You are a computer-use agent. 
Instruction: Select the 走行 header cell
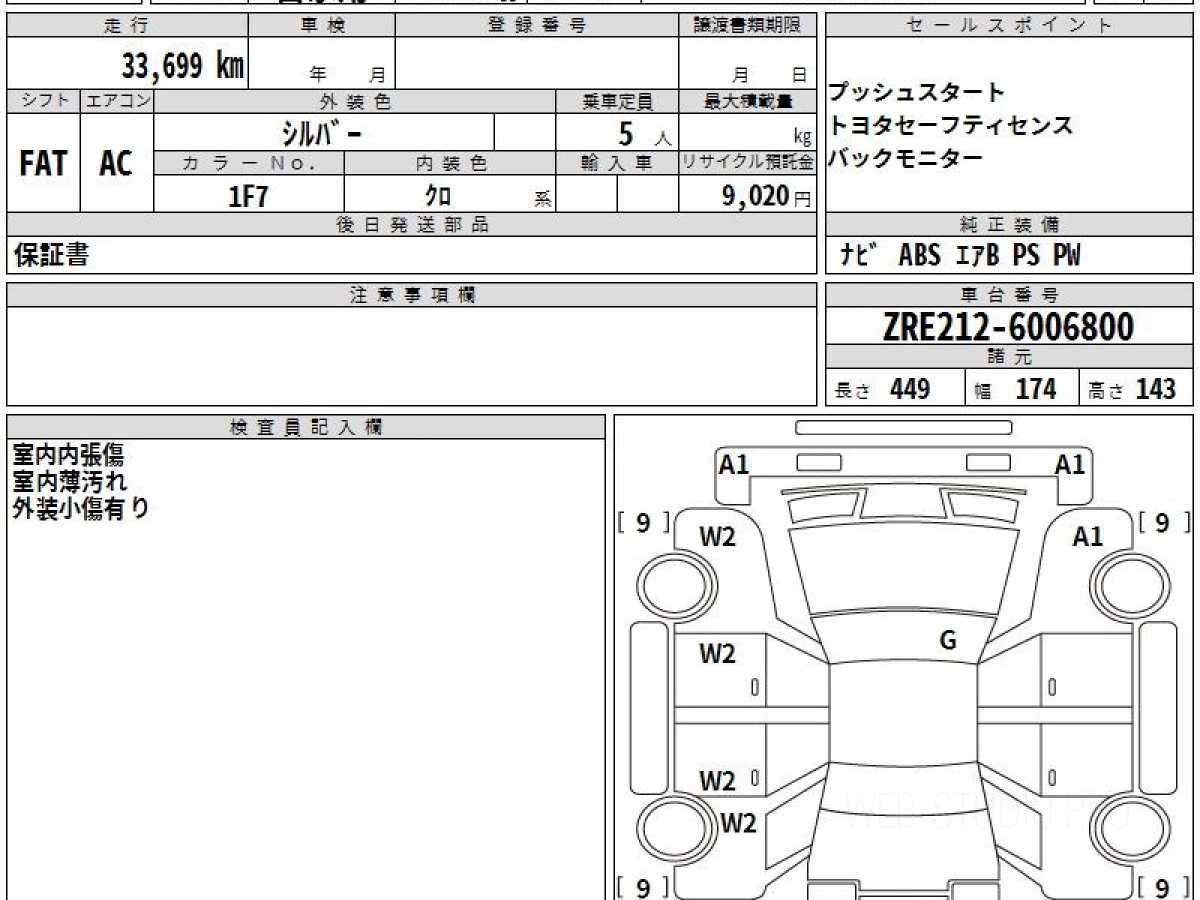tap(126, 26)
